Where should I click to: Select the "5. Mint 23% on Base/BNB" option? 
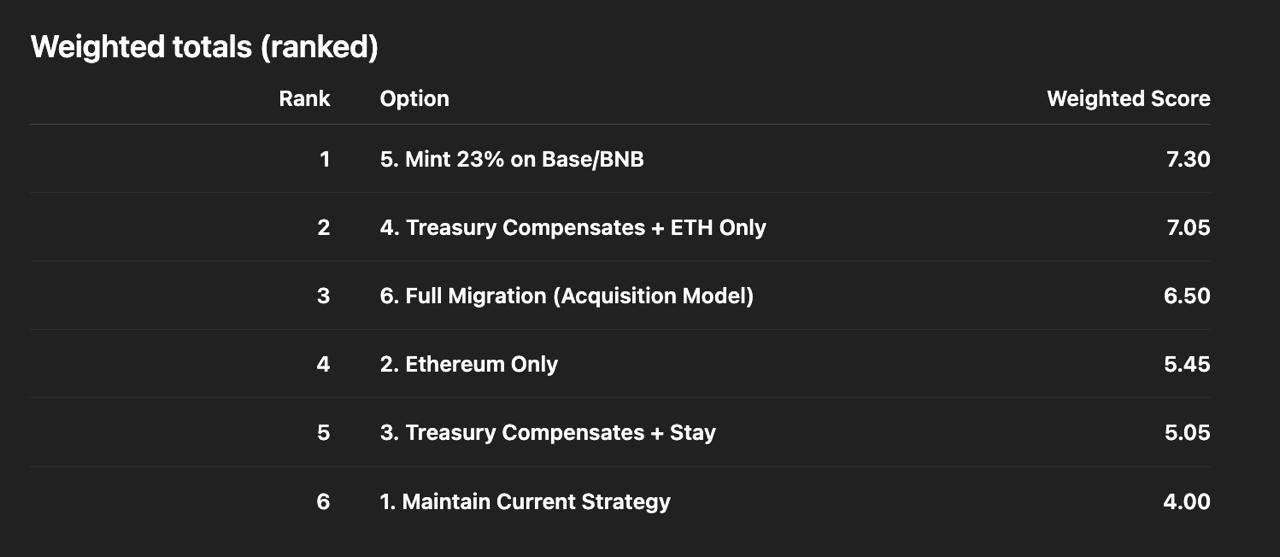[511, 159]
